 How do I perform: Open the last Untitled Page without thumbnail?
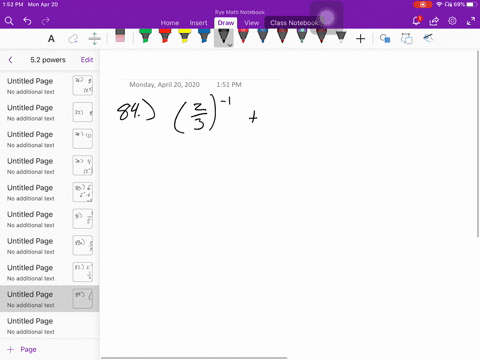[x=49, y=325]
